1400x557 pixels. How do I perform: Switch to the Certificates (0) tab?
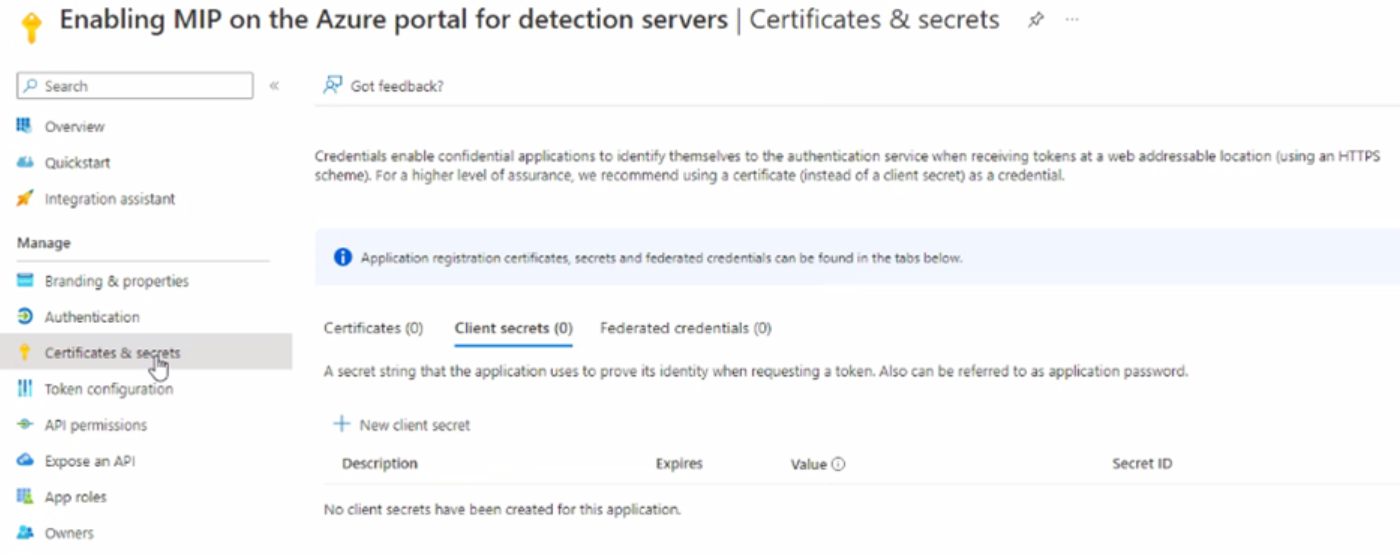click(x=374, y=328)
